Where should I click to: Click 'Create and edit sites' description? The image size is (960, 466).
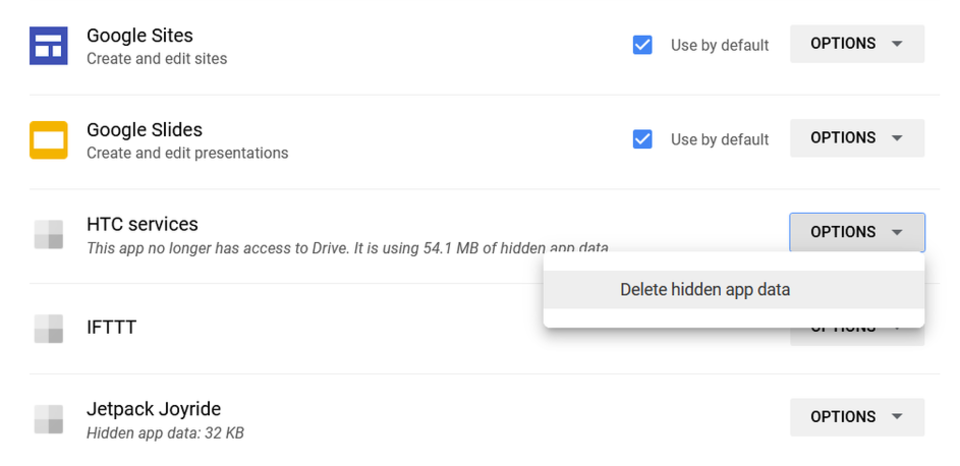[157, 59]
